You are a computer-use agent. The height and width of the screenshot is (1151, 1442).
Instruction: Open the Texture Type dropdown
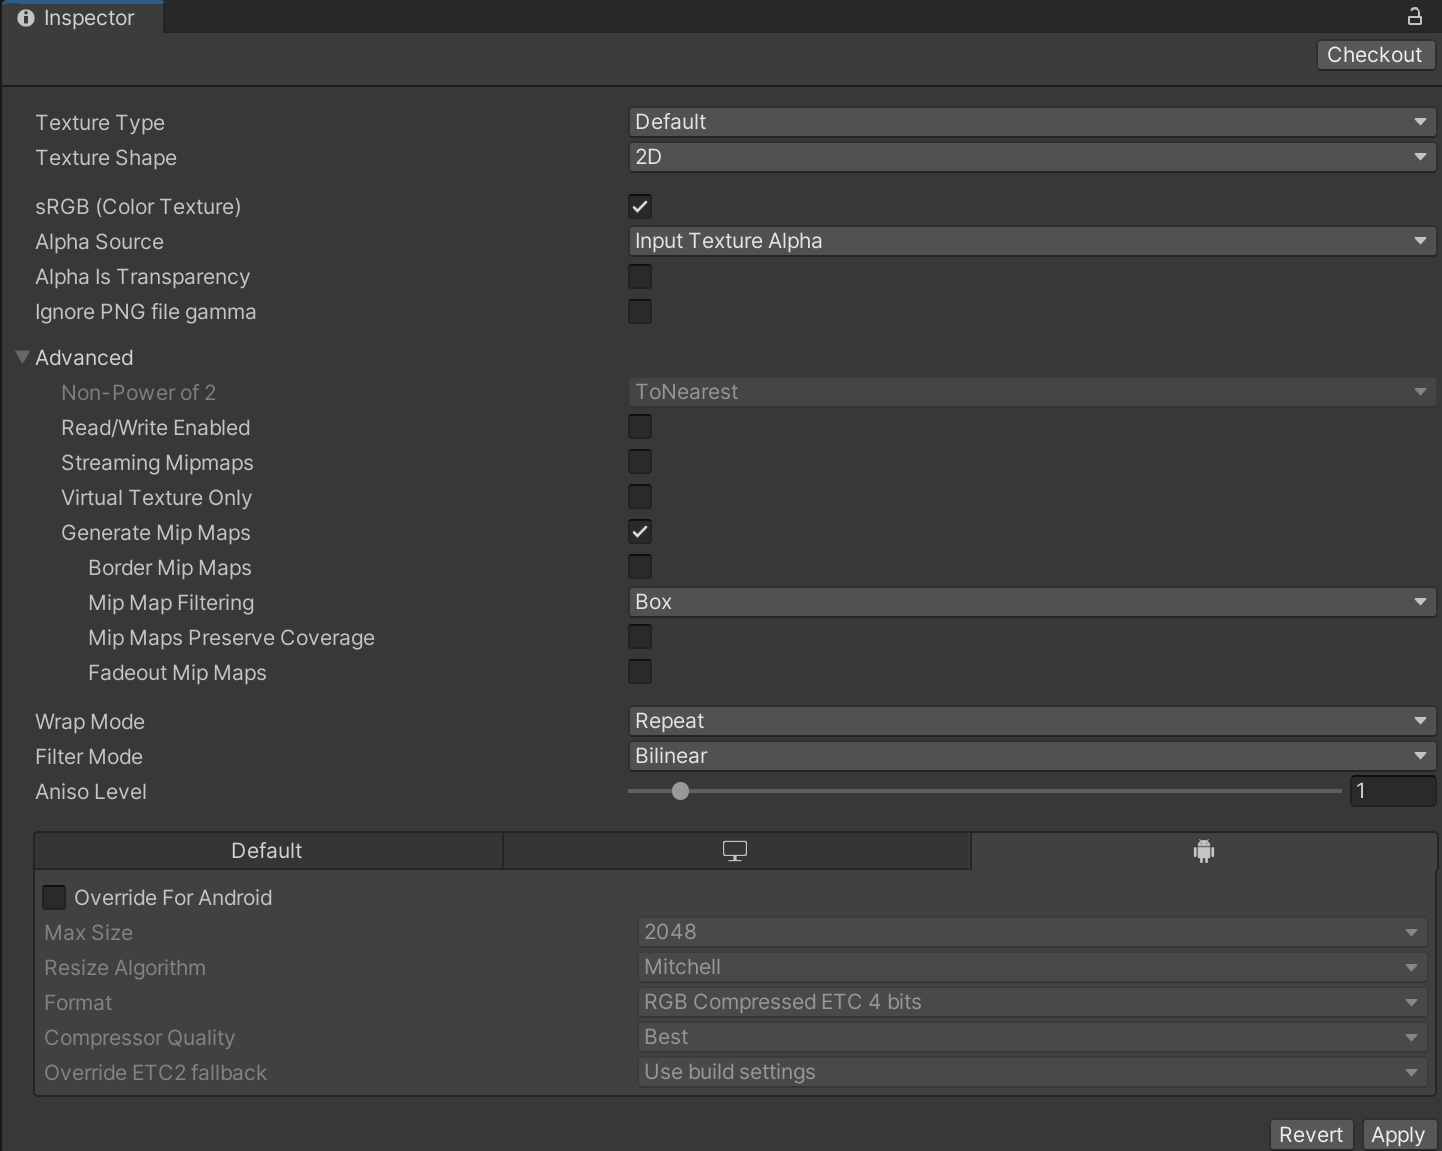click(1031, 122)
